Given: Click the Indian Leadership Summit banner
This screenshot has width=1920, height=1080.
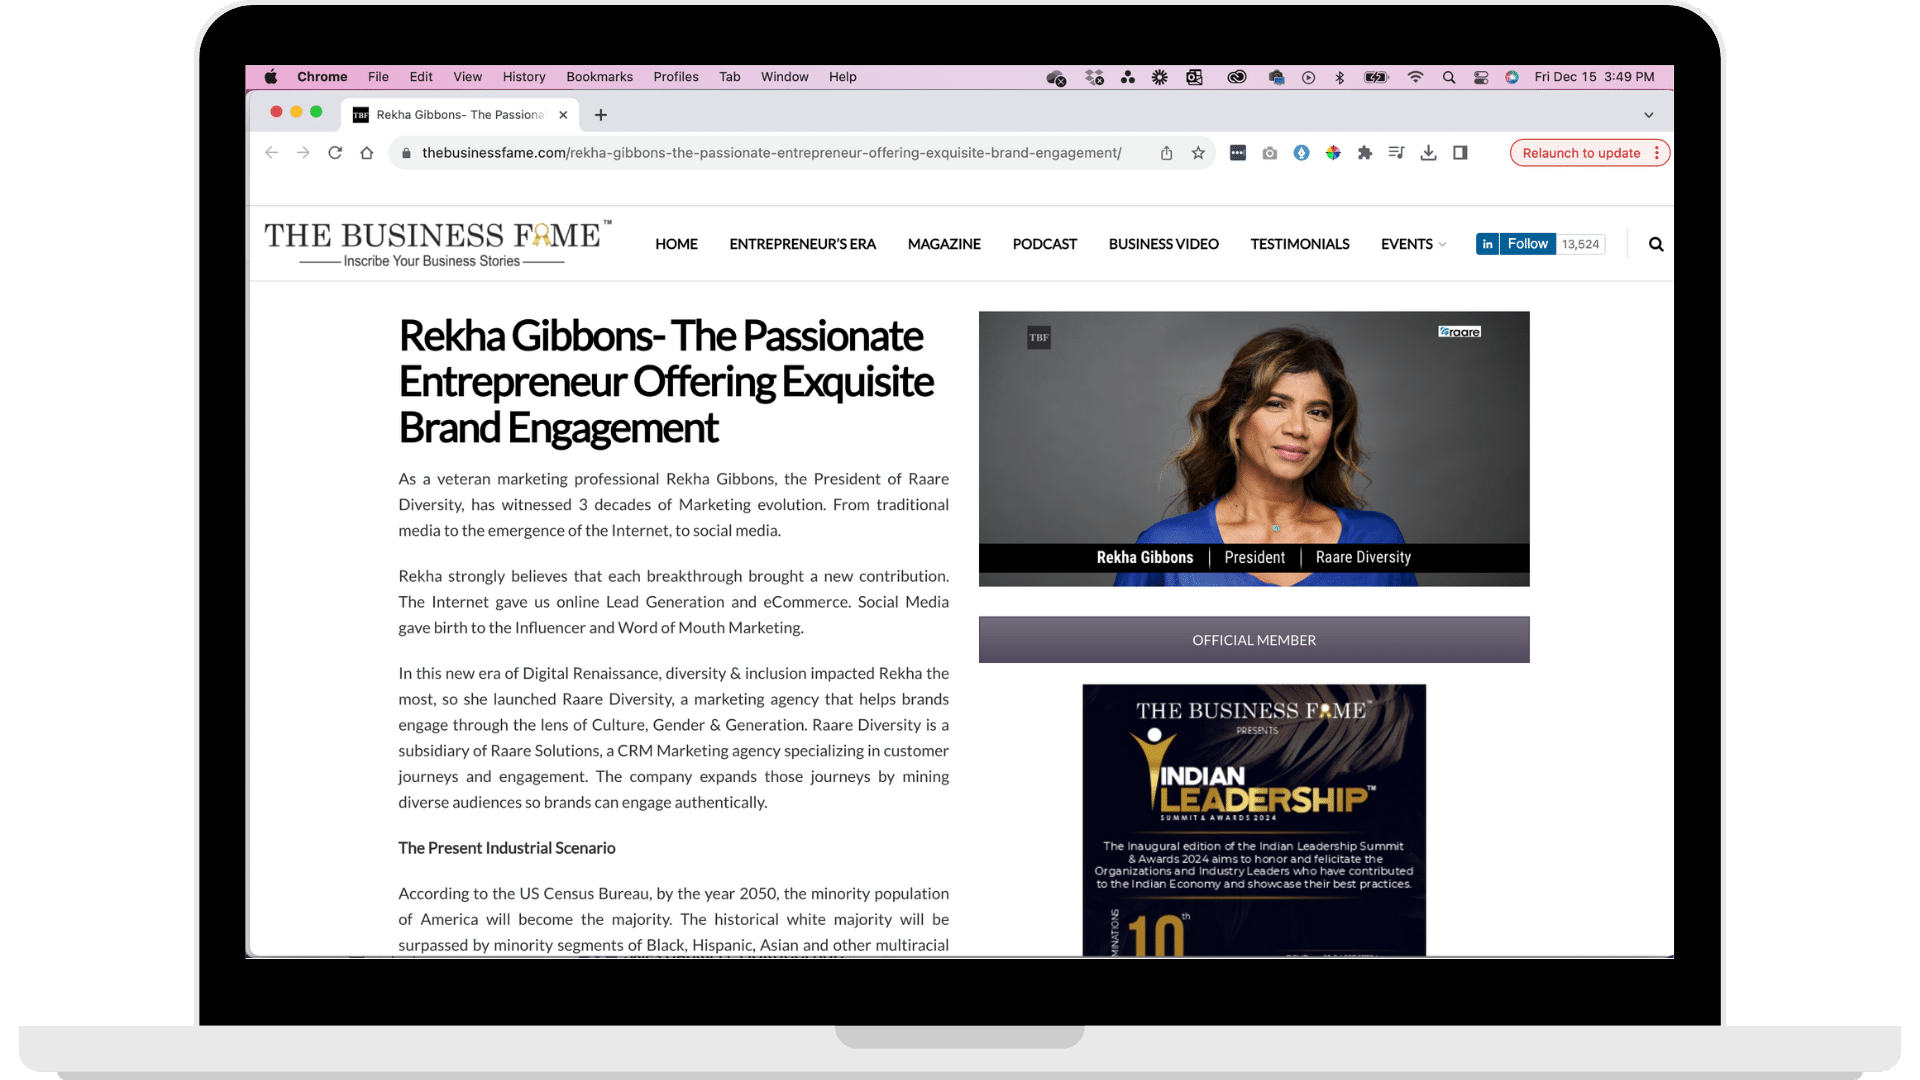Looking at the screenshot, I should pos(1253,820).
